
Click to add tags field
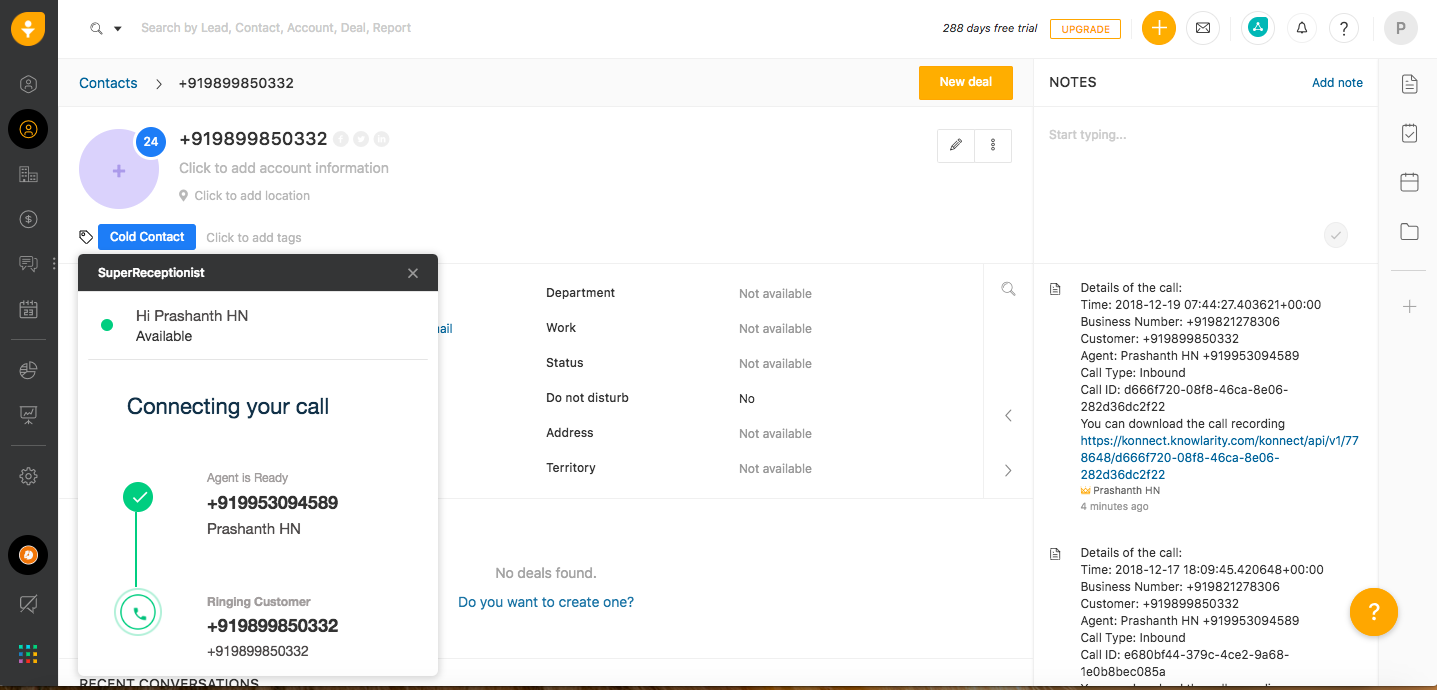[253, 238]
